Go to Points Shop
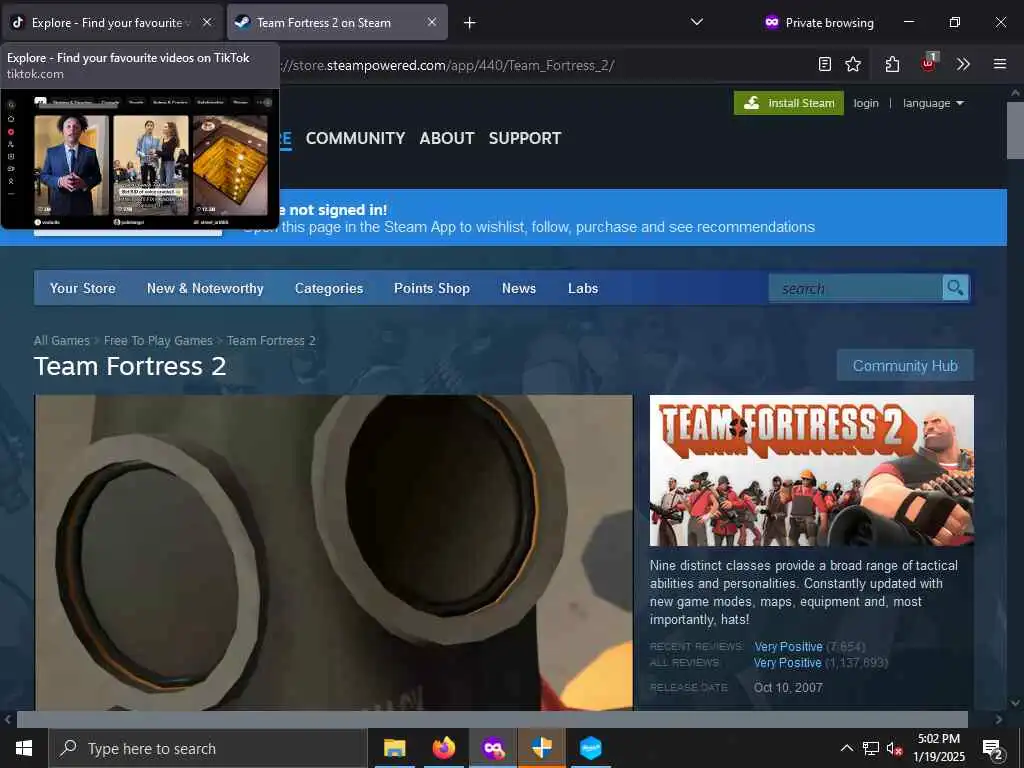Viewport: 1024px width, 768px height. point(432,288)
